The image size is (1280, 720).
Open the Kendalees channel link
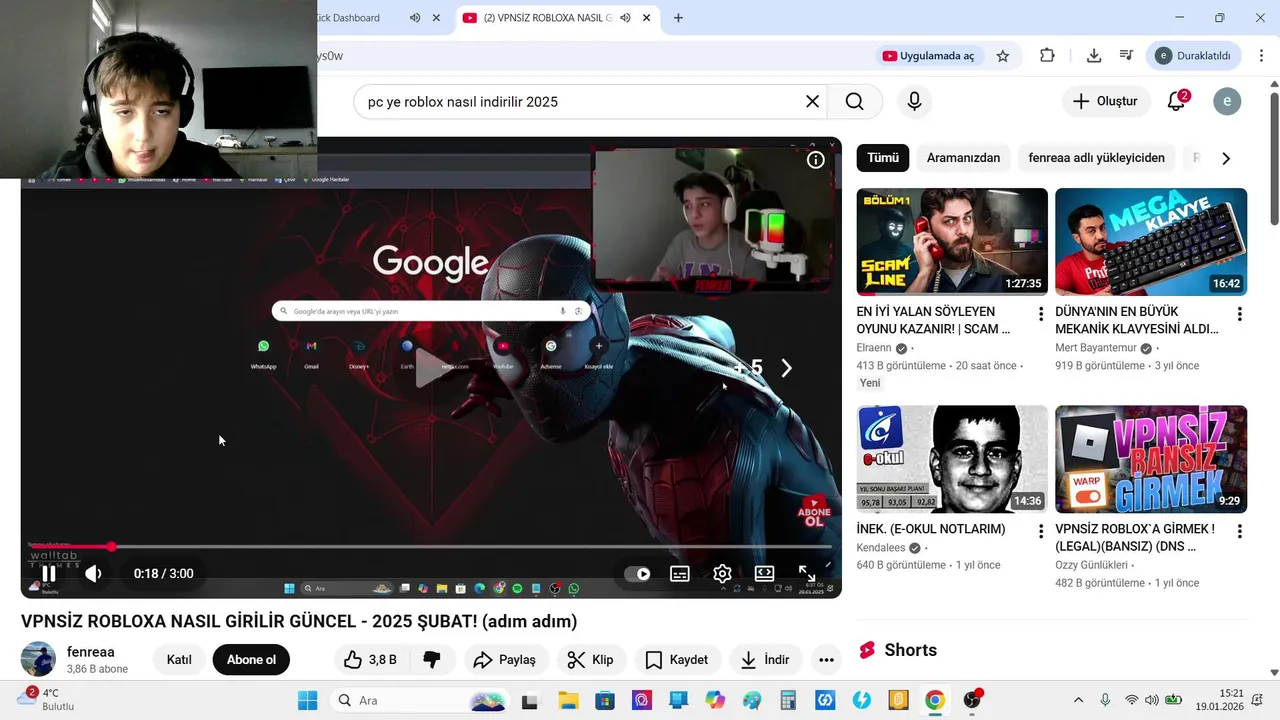[x=881, y=548]
